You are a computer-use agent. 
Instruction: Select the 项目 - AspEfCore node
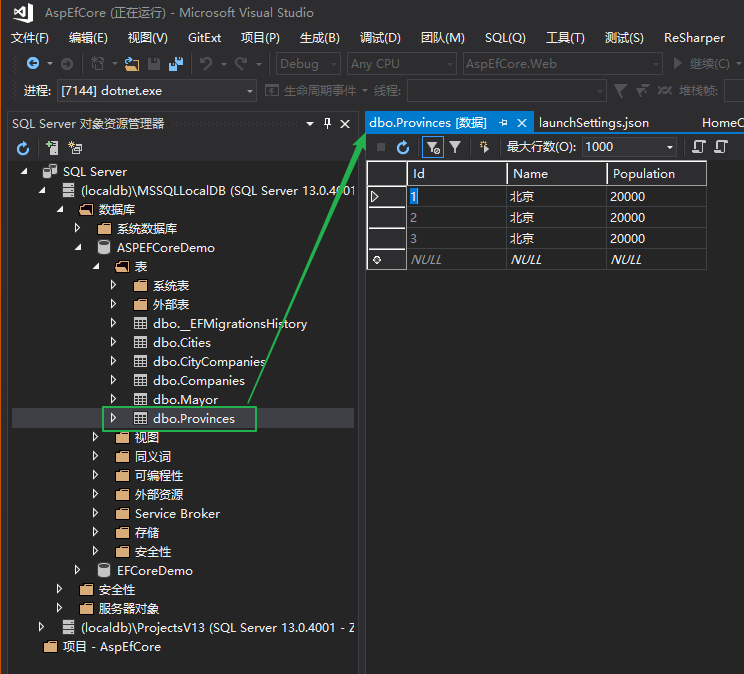[112, 646]
